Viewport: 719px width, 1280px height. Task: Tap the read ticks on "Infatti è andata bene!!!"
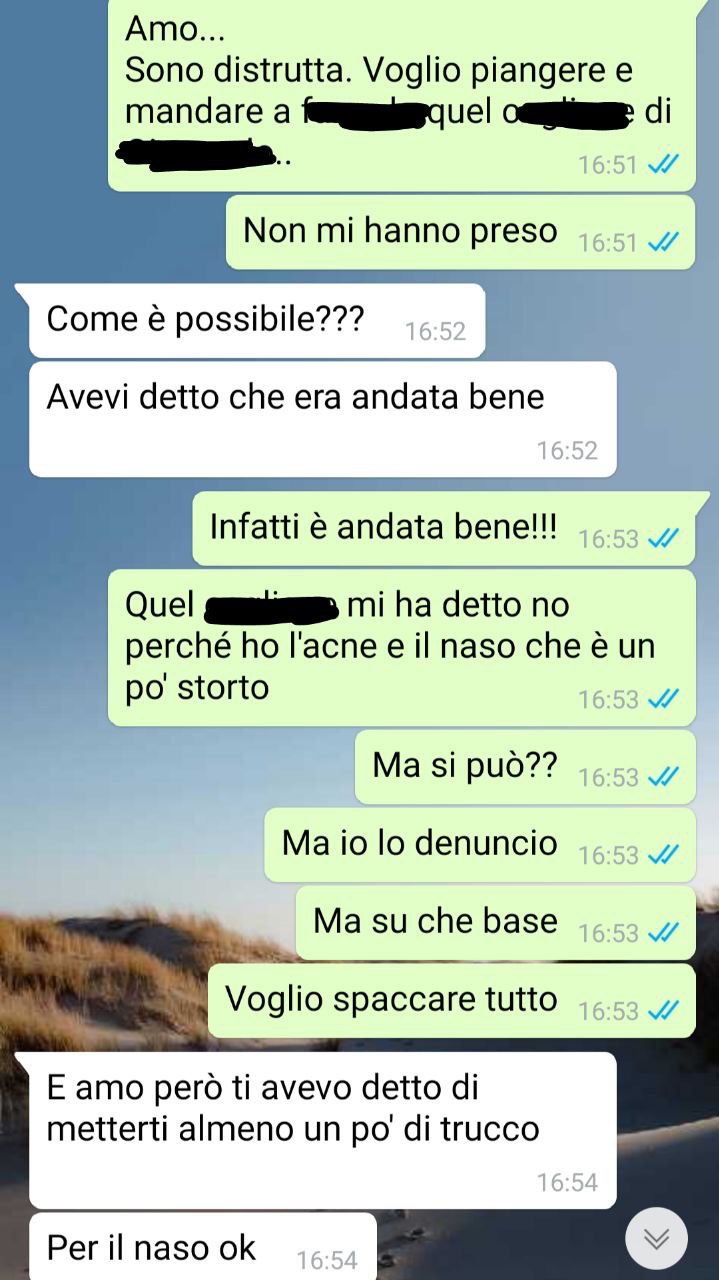coord(663,538)
